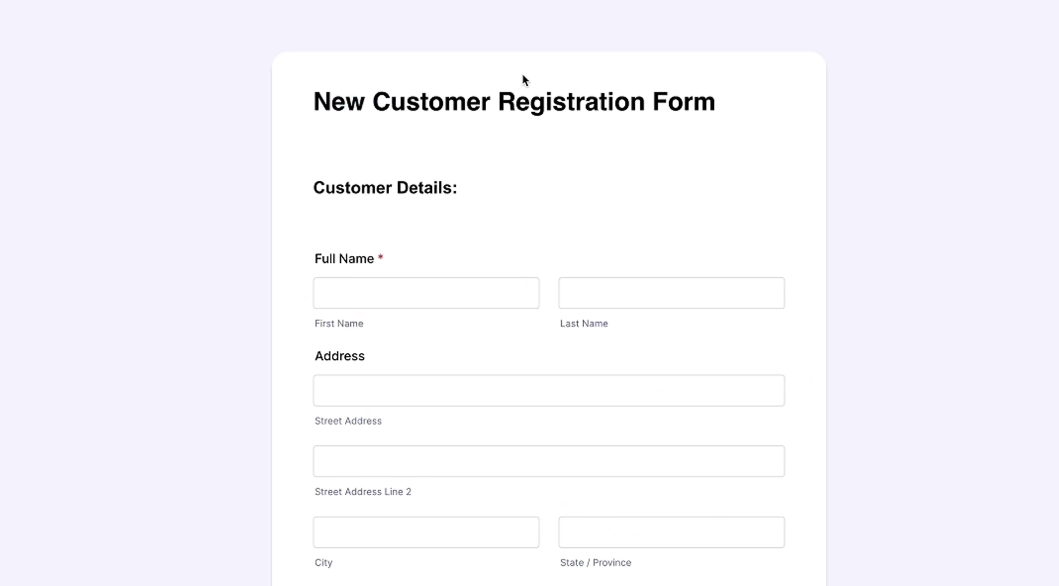Click the "Street Address Line 2" sublabel

pyautogui.click(x=363, y=492)
